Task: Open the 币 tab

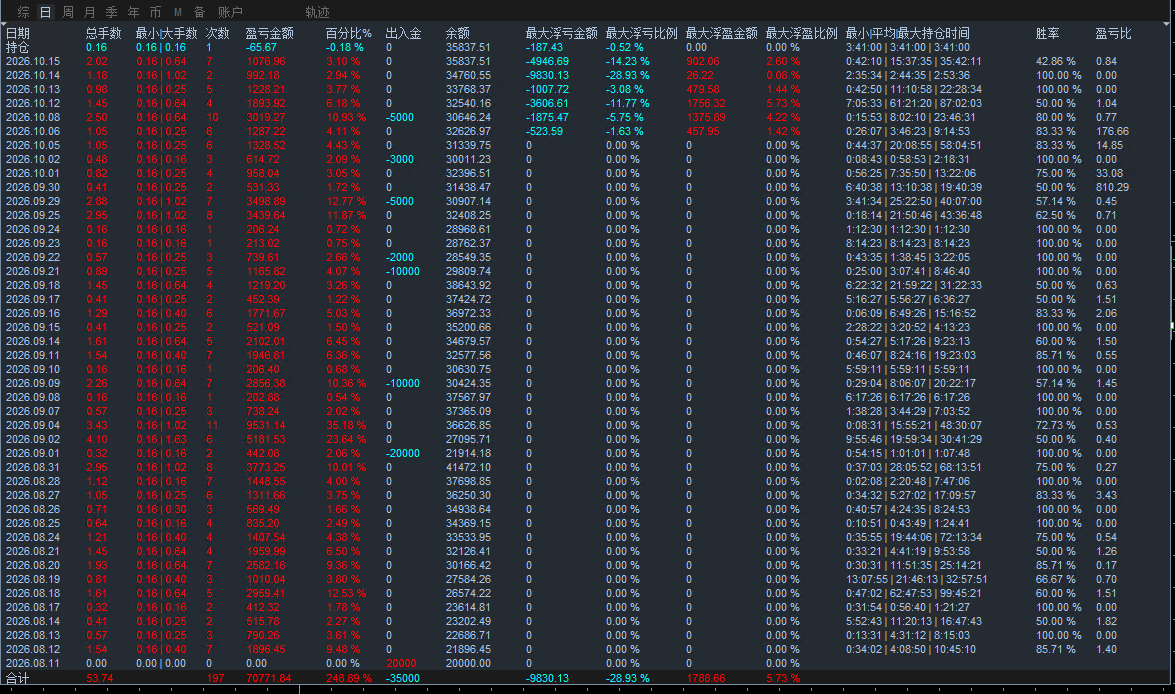Action: 156,12
